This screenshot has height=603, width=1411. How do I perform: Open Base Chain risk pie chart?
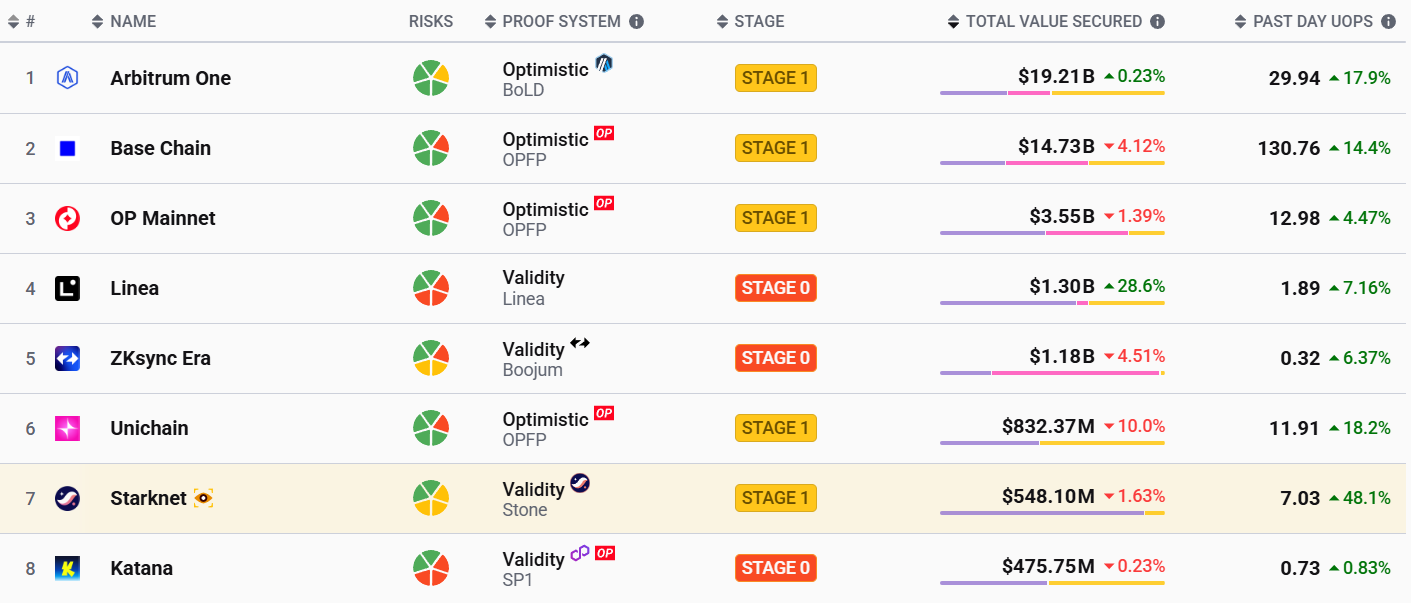coord(431,148)
